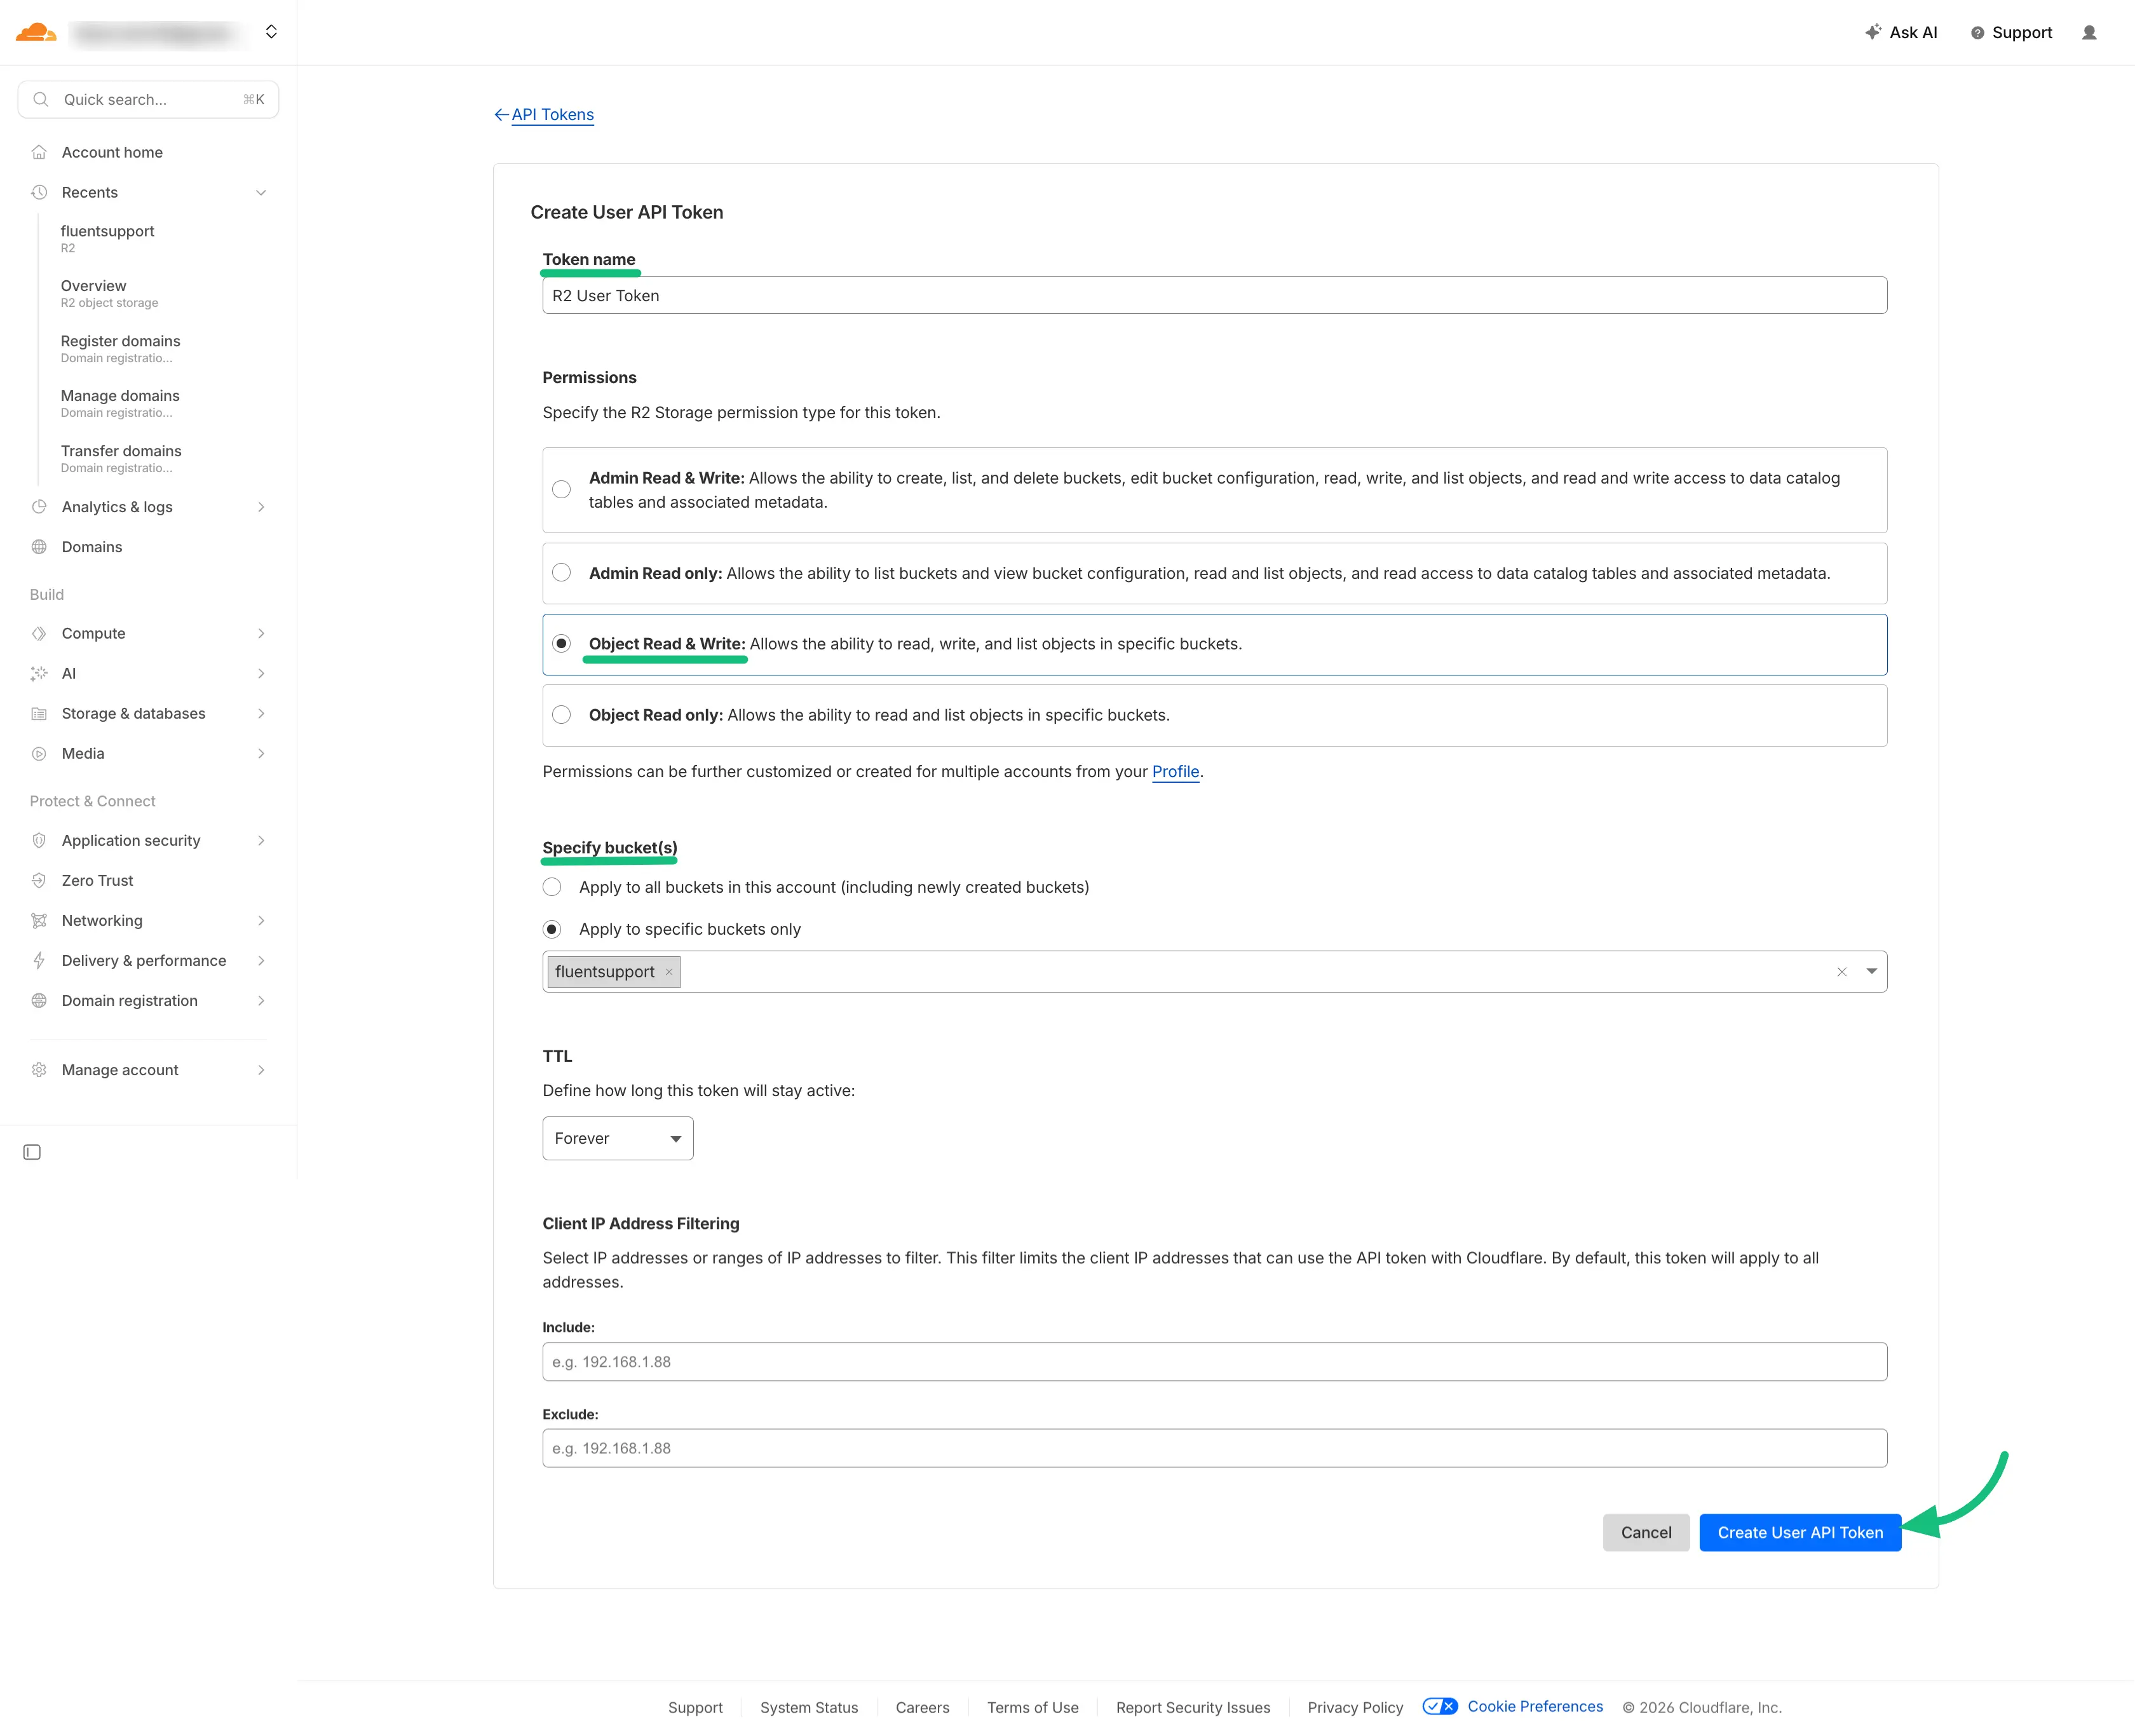This screenshot has width=2135, height=1736.
Task: Select Object Read only permission
Action: (562, 715)
